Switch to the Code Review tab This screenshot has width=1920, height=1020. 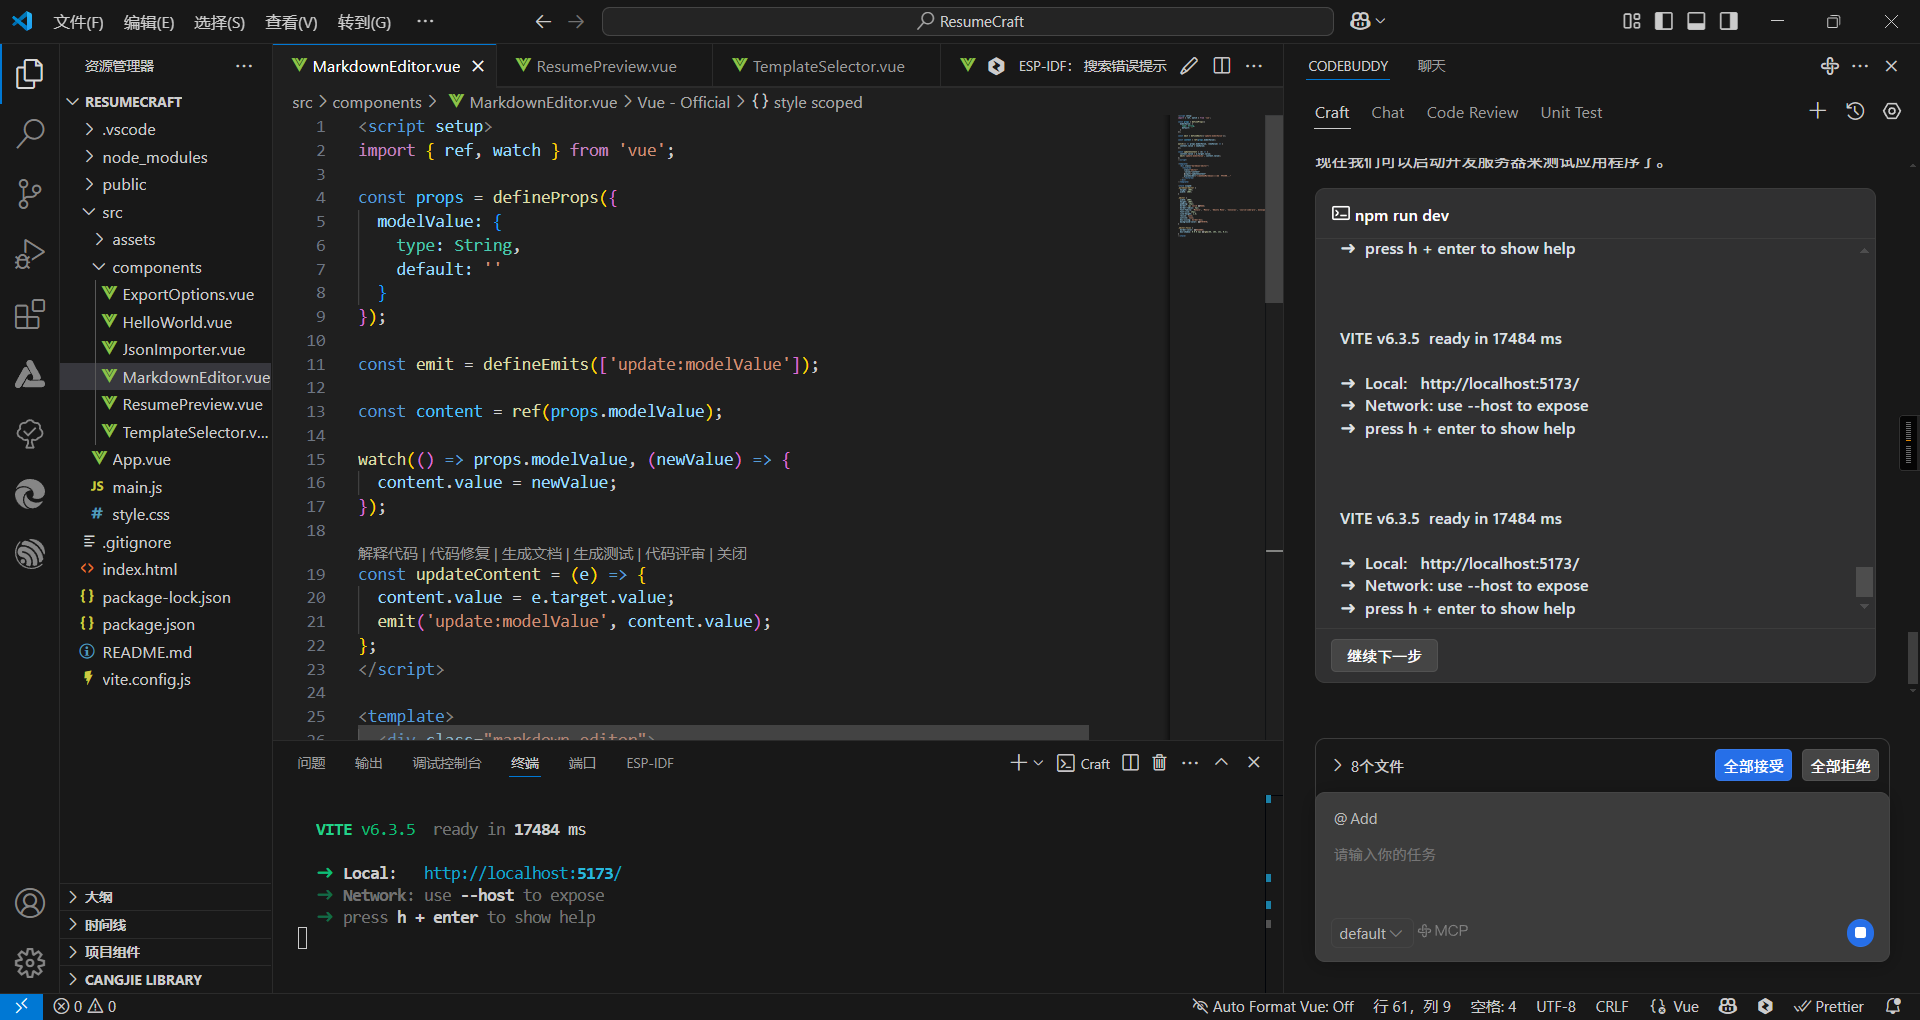click(1472, 113)
